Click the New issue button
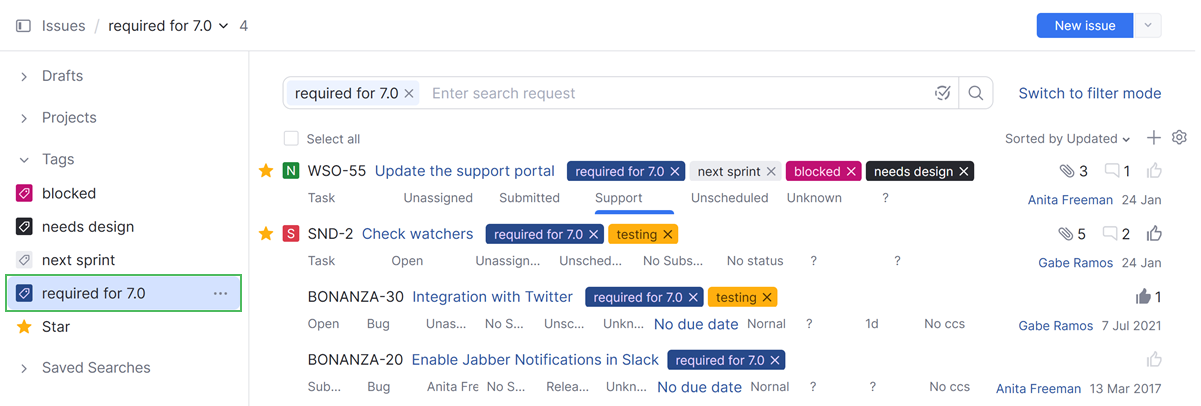The width and height of the screenshot is (1201, 406). pyautogui.click(x=1085, y=26)
